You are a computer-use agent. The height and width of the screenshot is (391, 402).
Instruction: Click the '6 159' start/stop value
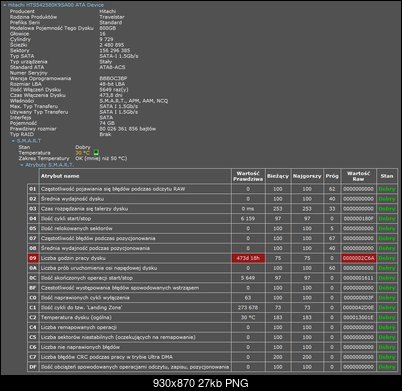(x=248, y=219)
